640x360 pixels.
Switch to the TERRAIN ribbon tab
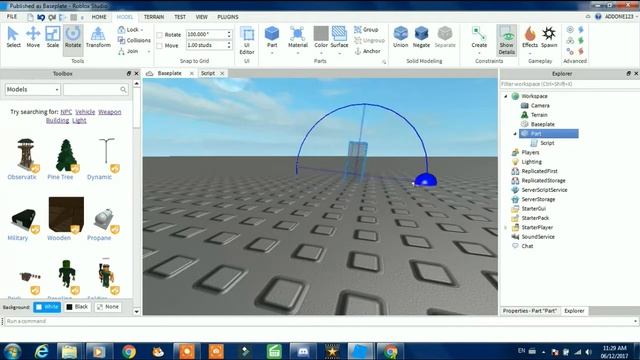click(x=154, y=17)
